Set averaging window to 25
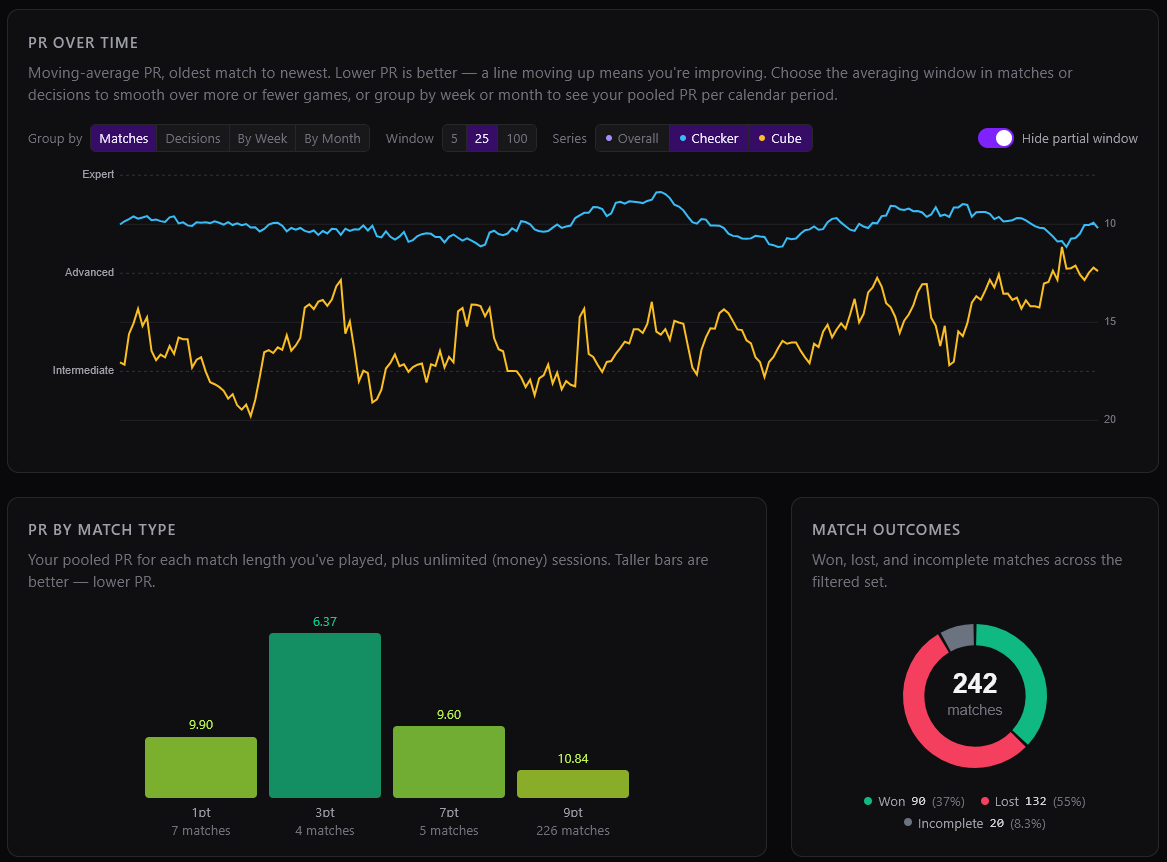 pyautogui.click(x=482, y=138)
